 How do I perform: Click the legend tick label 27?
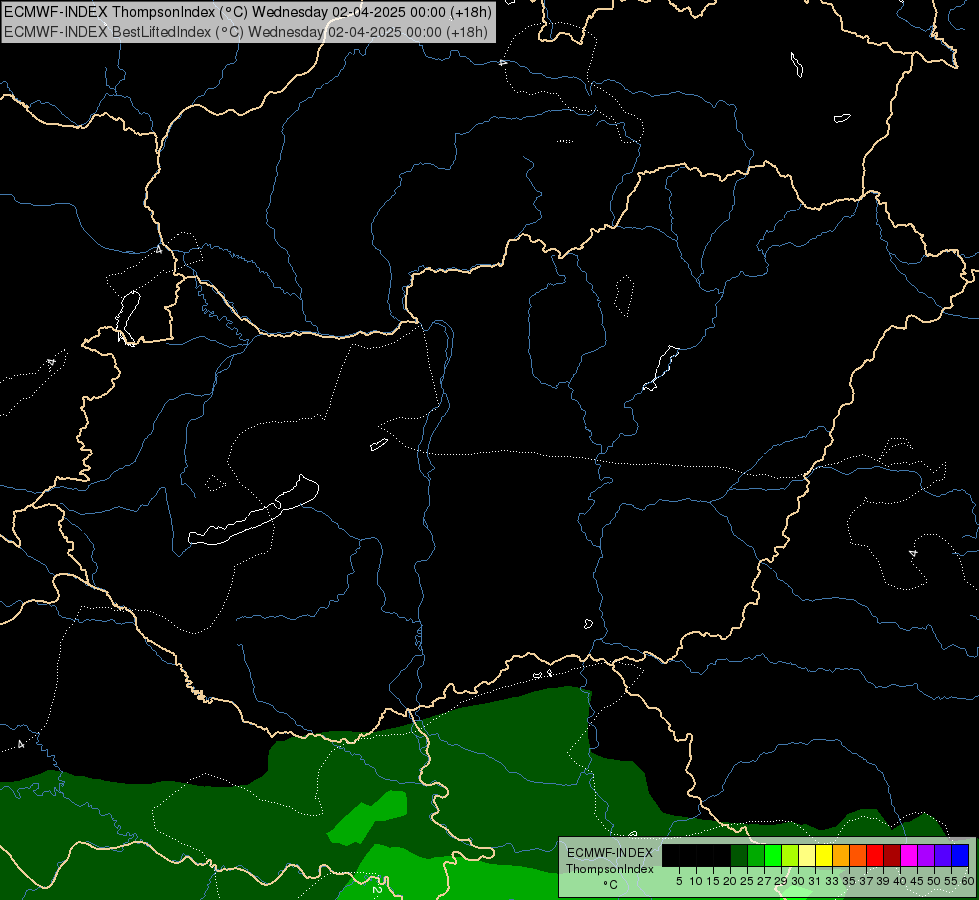(764, 881)
